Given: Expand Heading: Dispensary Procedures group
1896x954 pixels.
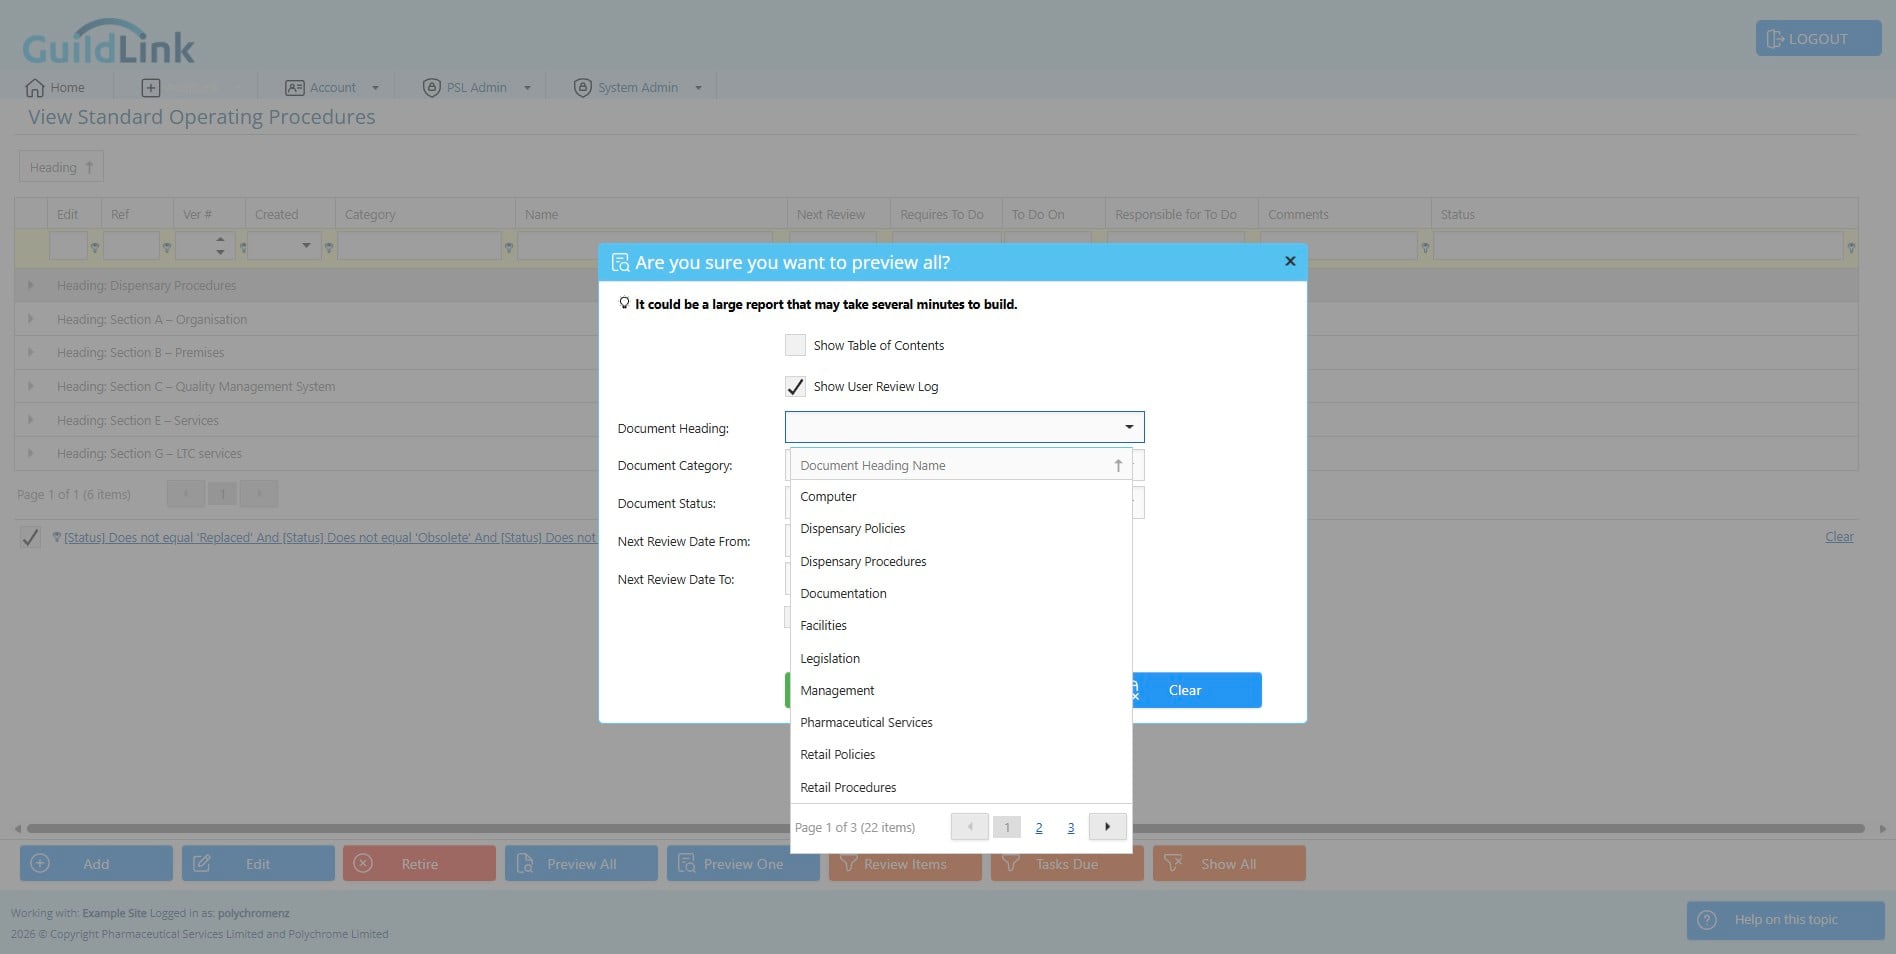Looking at the screenshot, I should click(31, 285).
